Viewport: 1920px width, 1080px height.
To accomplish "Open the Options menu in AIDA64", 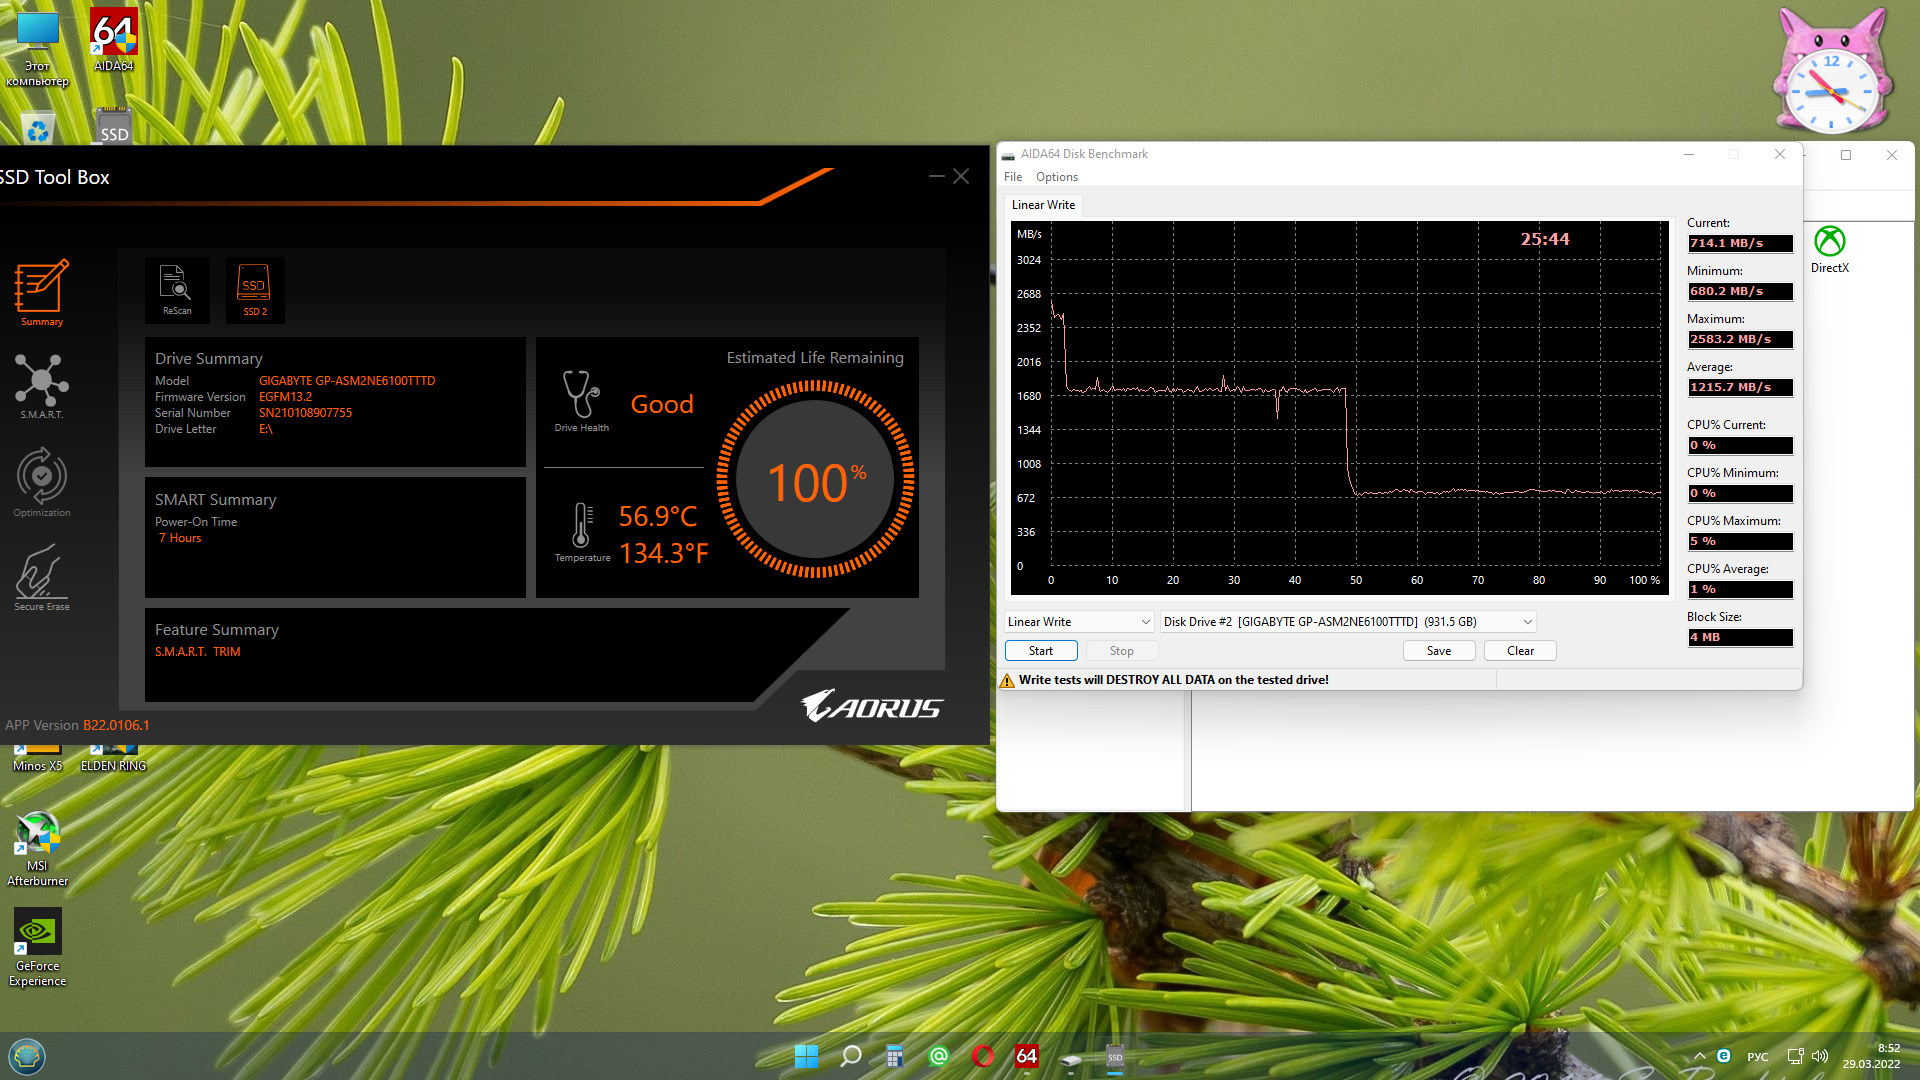I will [1056, 177].
